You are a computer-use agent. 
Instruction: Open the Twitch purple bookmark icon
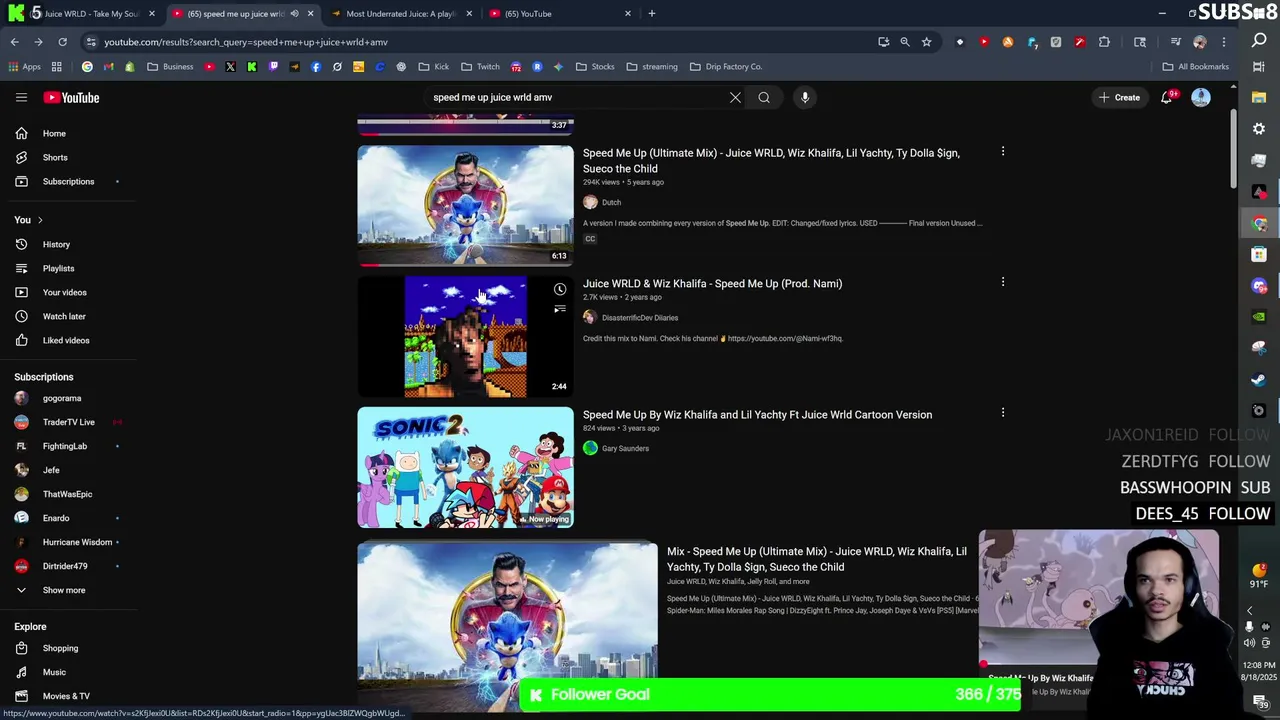273,67
